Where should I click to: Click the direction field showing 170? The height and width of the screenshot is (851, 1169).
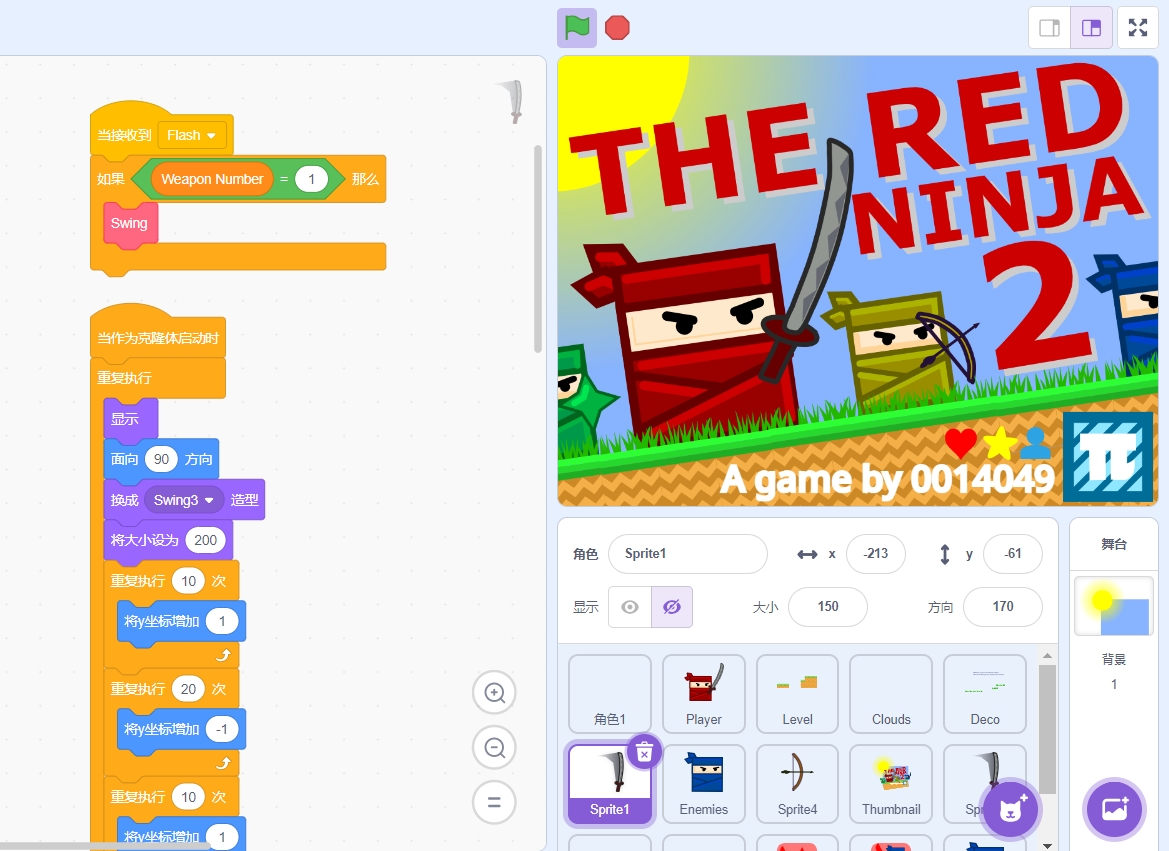click(1002, 607)
